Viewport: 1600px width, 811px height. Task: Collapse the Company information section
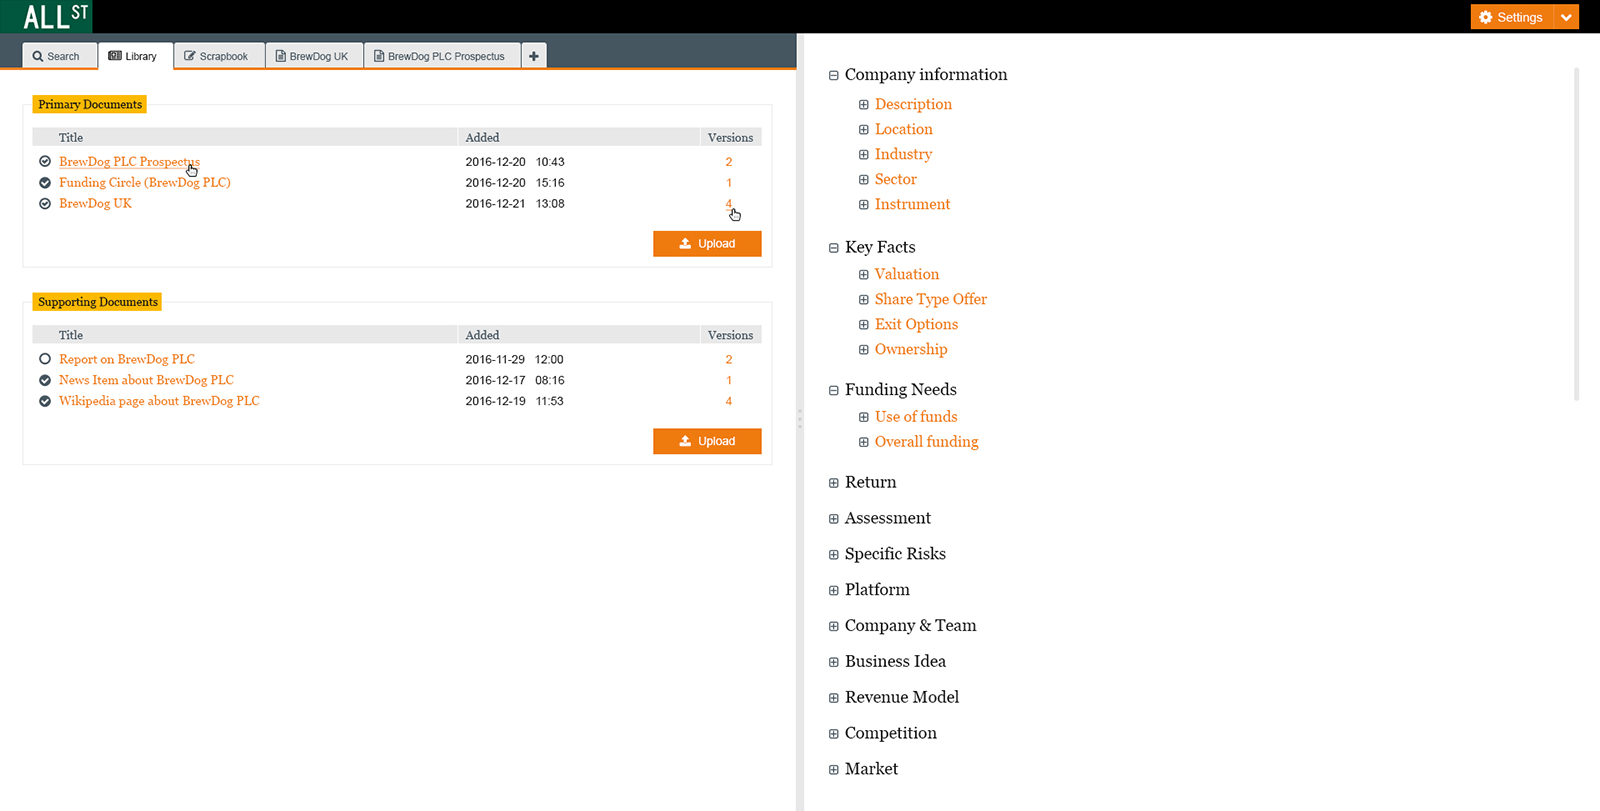point(834,75)
